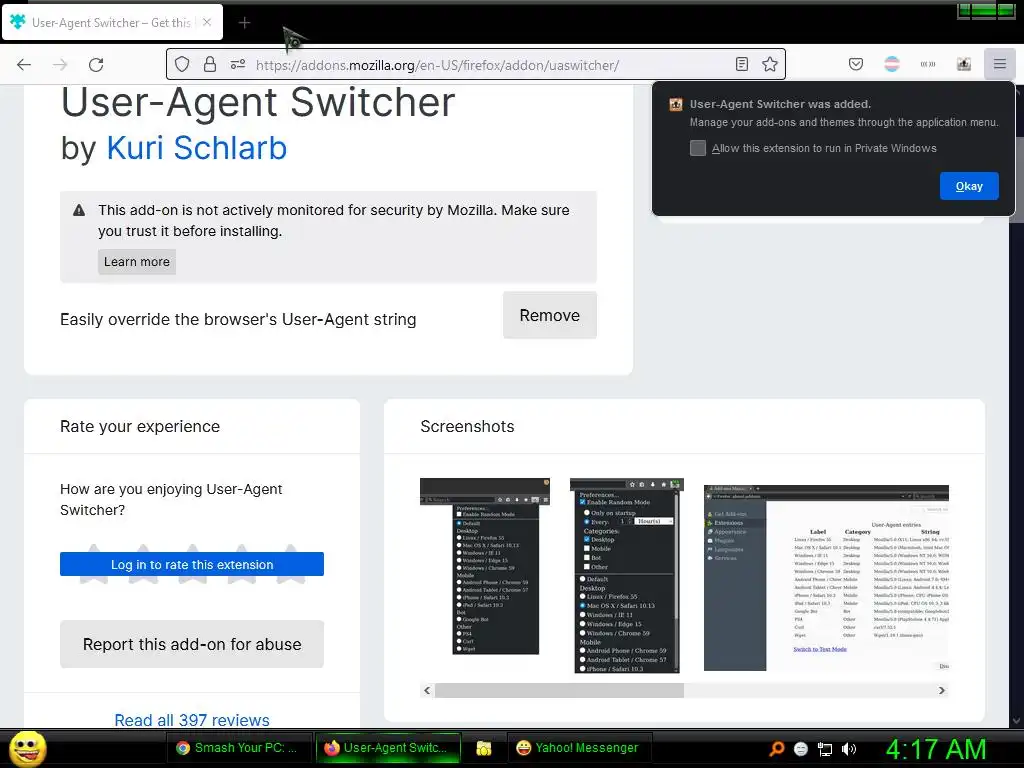Click the 4:17 AM taskbar clock
Viewport: 1024px width, 768px height.
tap(936, 749)
